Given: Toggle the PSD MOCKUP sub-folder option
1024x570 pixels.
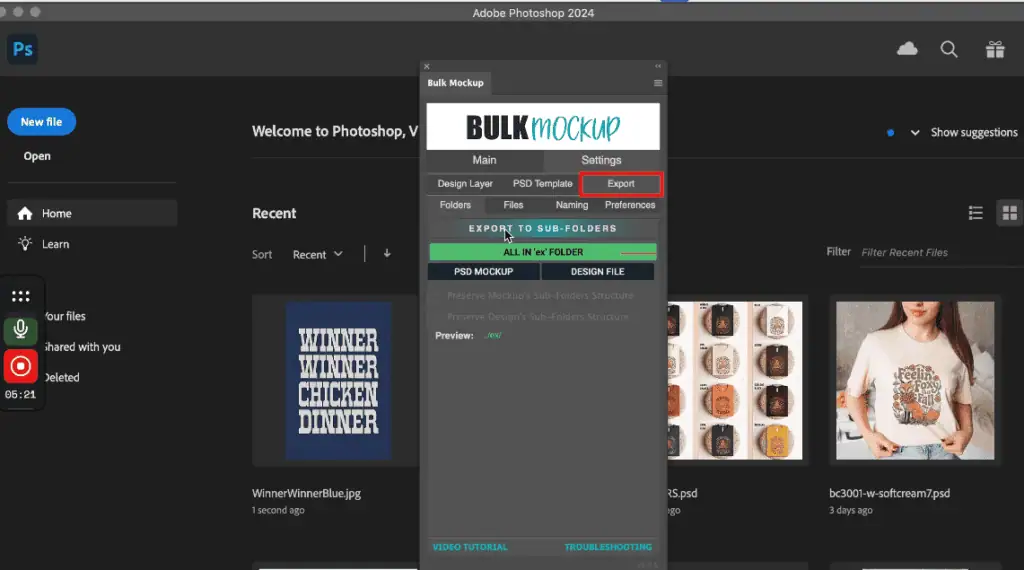Looking at the screenshot, I should [483, 271].
